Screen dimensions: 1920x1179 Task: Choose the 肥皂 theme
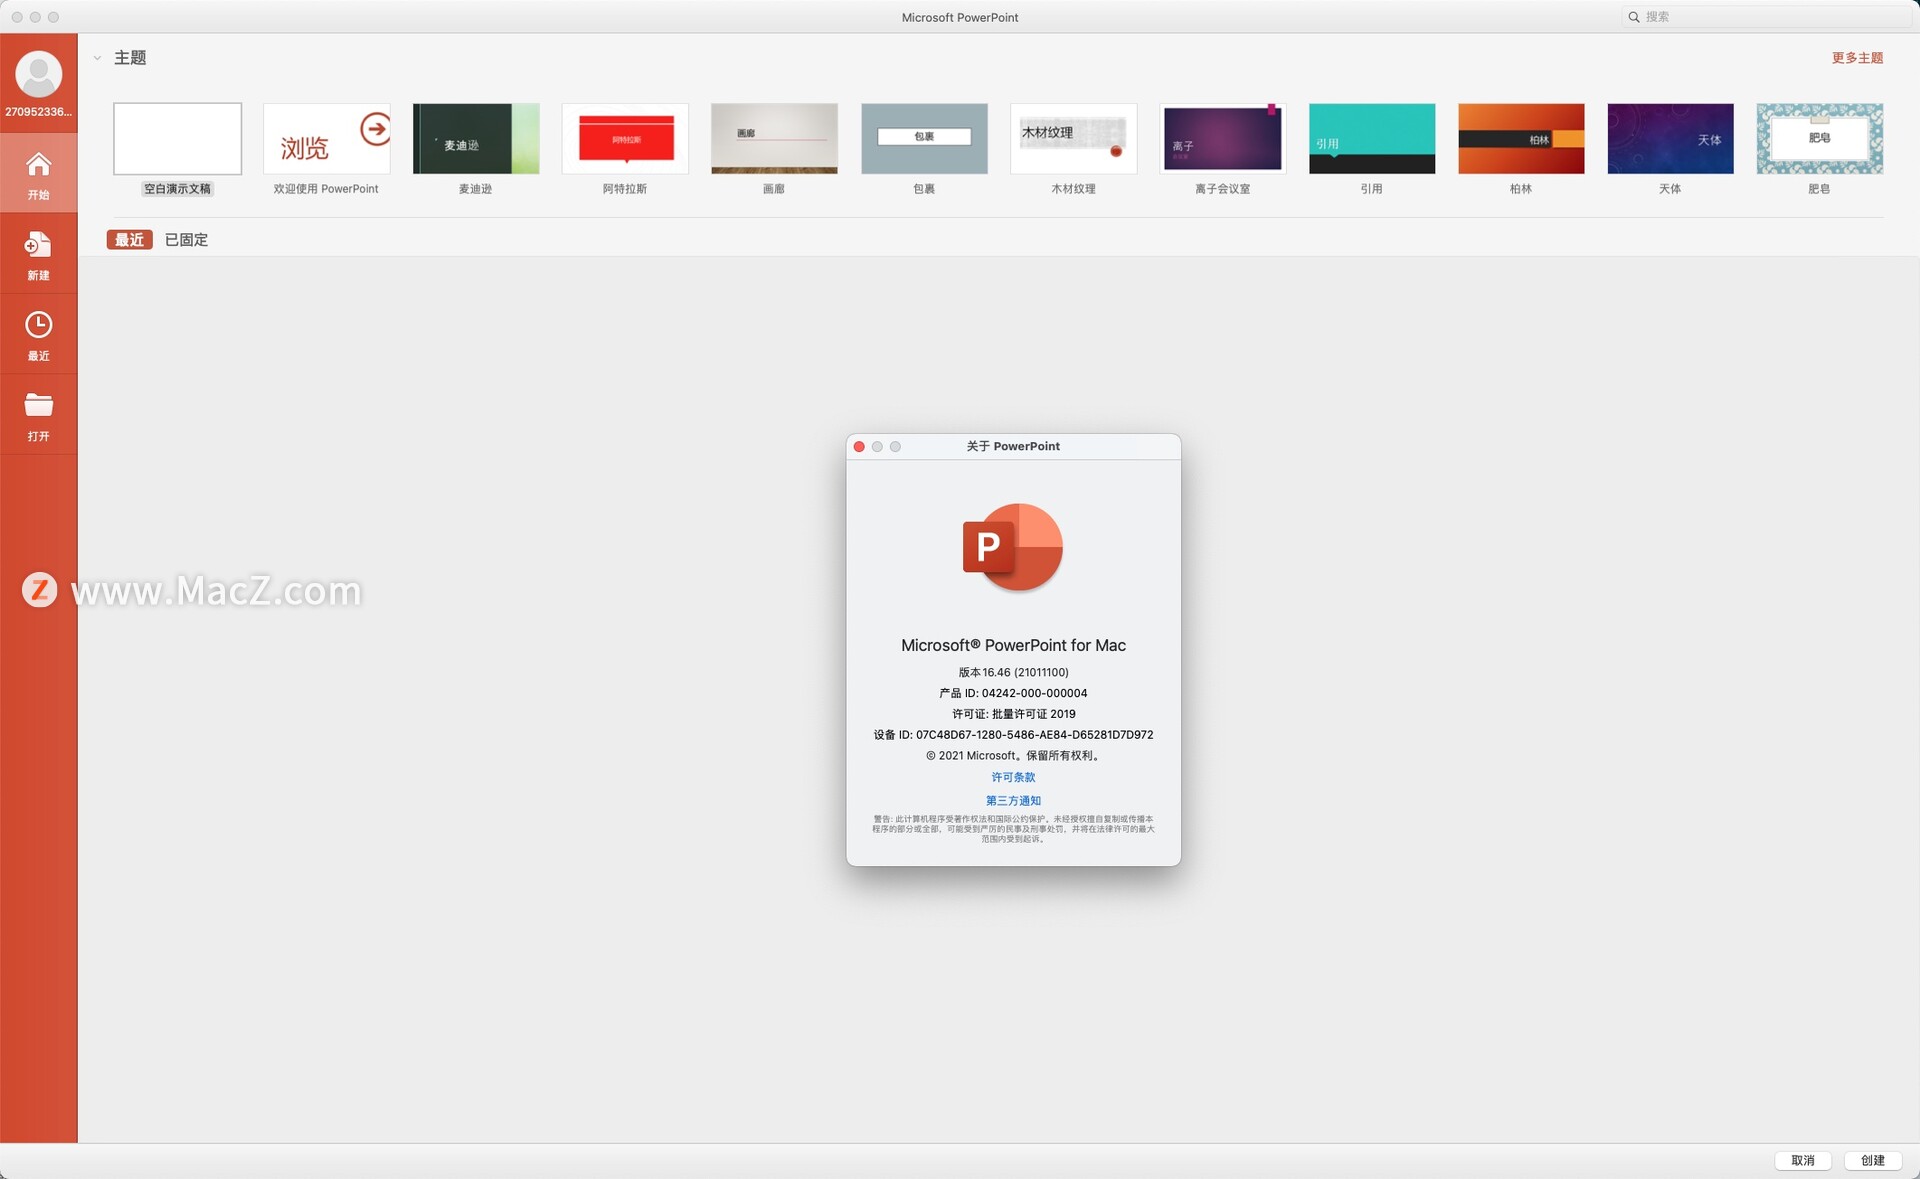[1820, 148]
